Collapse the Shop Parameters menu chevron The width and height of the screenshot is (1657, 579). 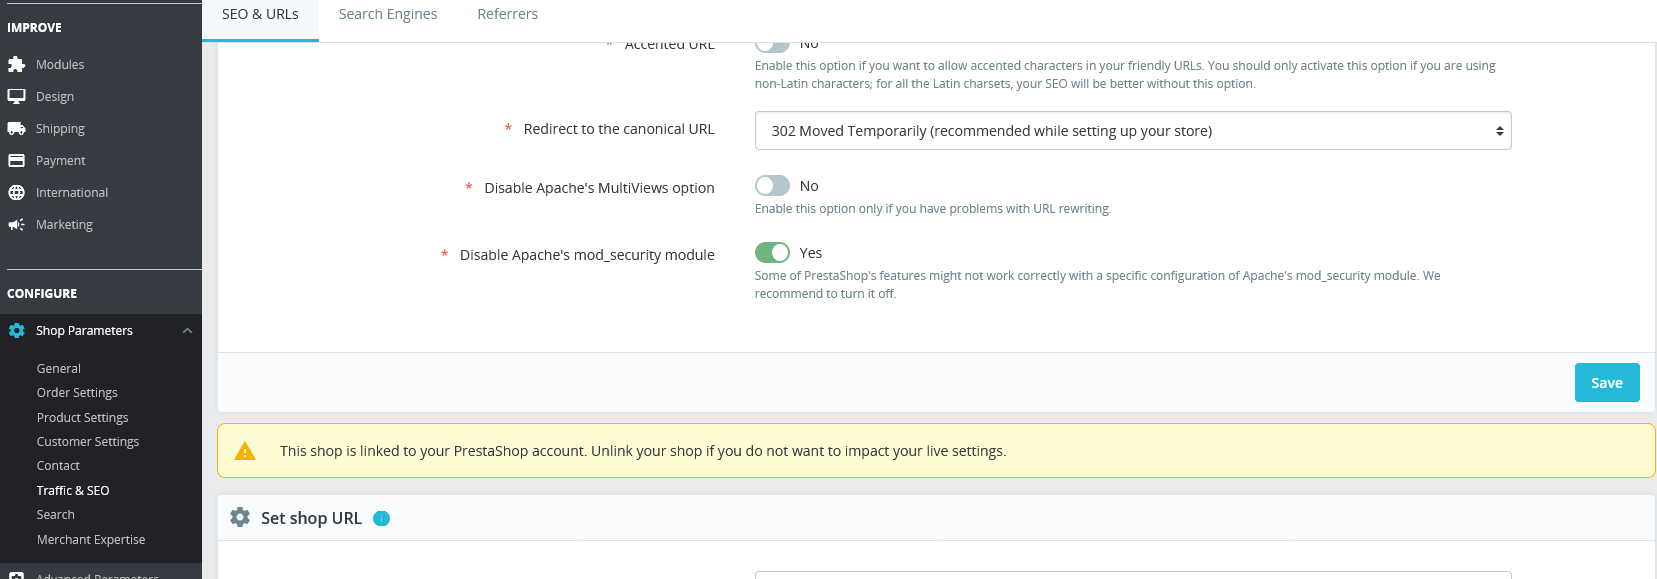(x=187, y=331)
